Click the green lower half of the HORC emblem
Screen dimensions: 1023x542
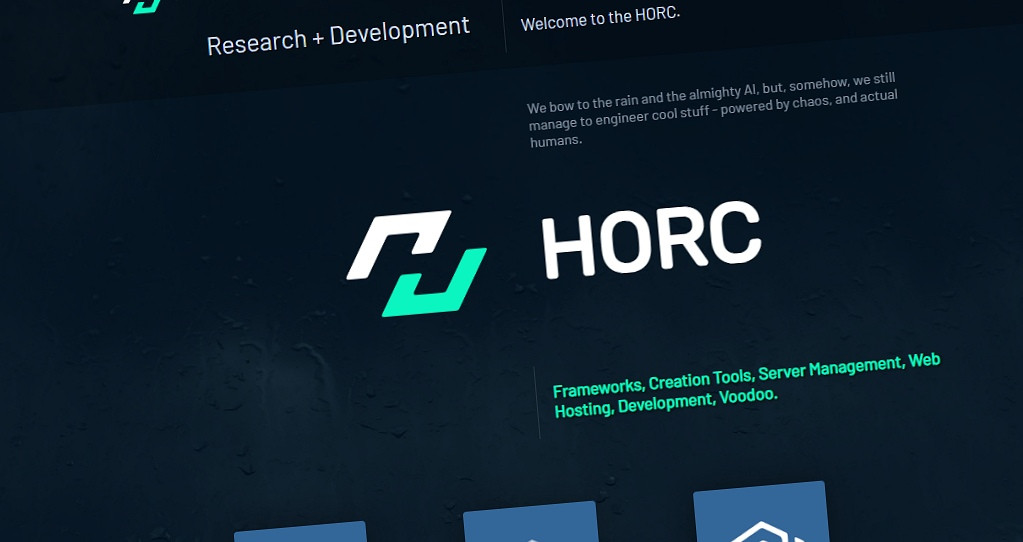[436, 285]
